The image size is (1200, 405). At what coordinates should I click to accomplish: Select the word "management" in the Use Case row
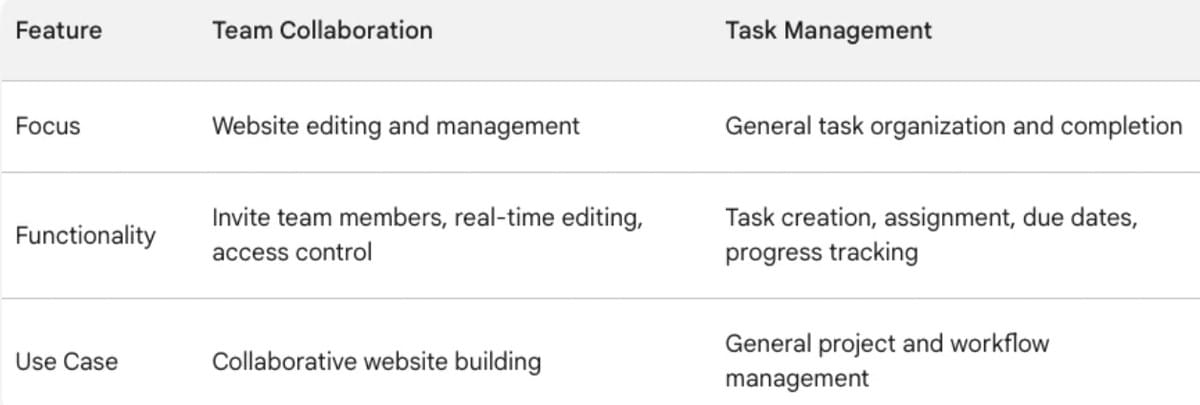coord(796,378)
